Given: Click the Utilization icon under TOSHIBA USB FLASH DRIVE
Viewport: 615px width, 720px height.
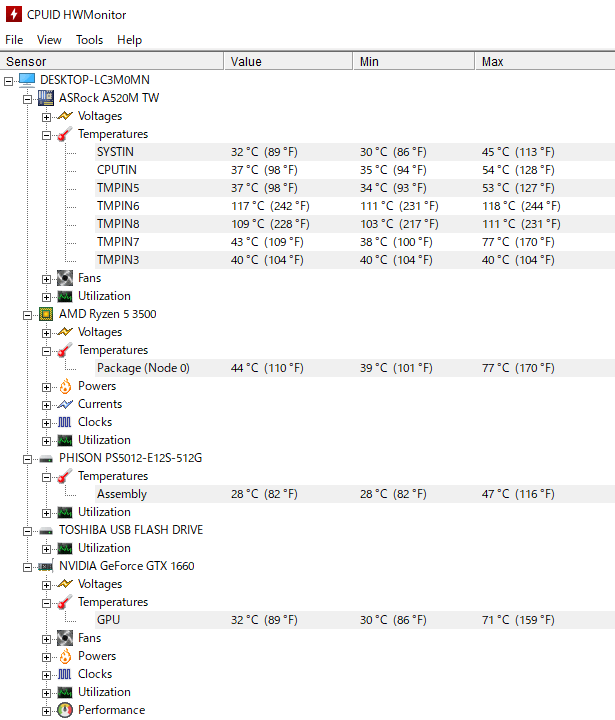Looking at the screenshot, I should click(65, 548).
